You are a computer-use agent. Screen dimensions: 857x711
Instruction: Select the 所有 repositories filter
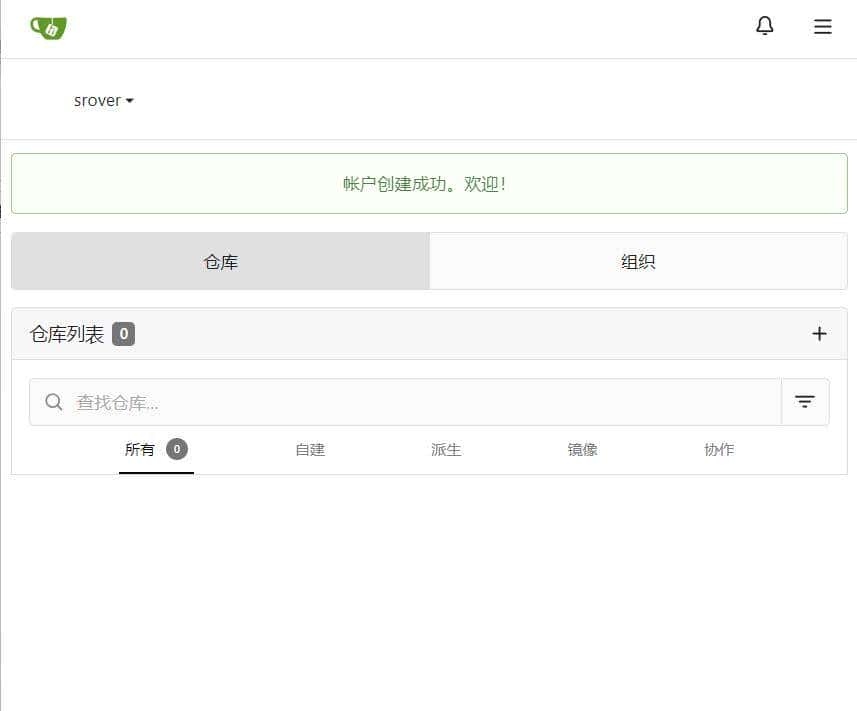click(x=139, y=449)
